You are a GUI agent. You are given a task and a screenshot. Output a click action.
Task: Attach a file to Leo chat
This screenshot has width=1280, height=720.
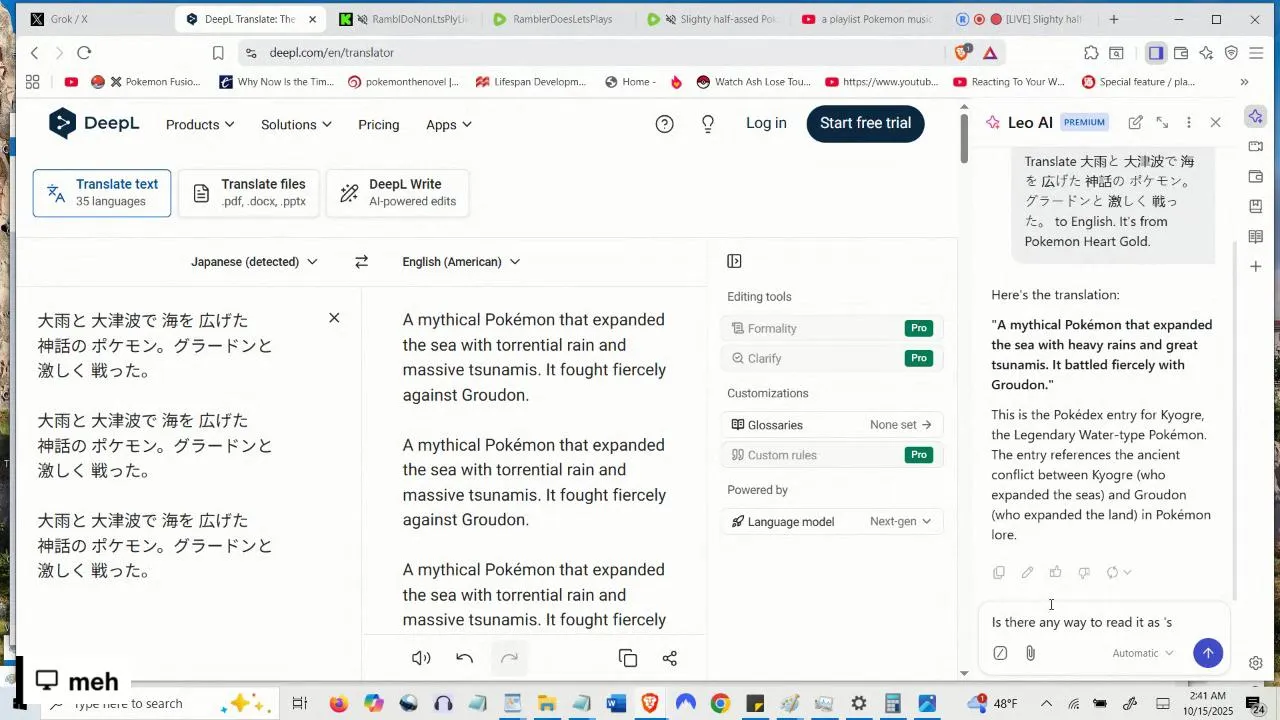pos(1030,653)
